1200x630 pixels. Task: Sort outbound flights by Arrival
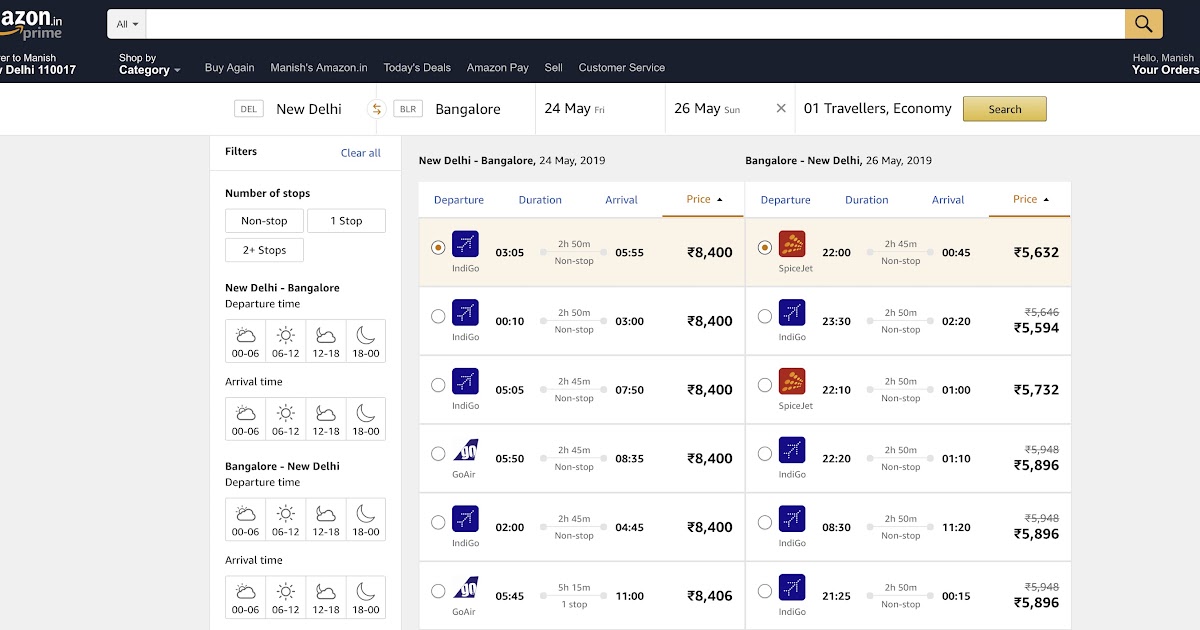pos(621,200)
